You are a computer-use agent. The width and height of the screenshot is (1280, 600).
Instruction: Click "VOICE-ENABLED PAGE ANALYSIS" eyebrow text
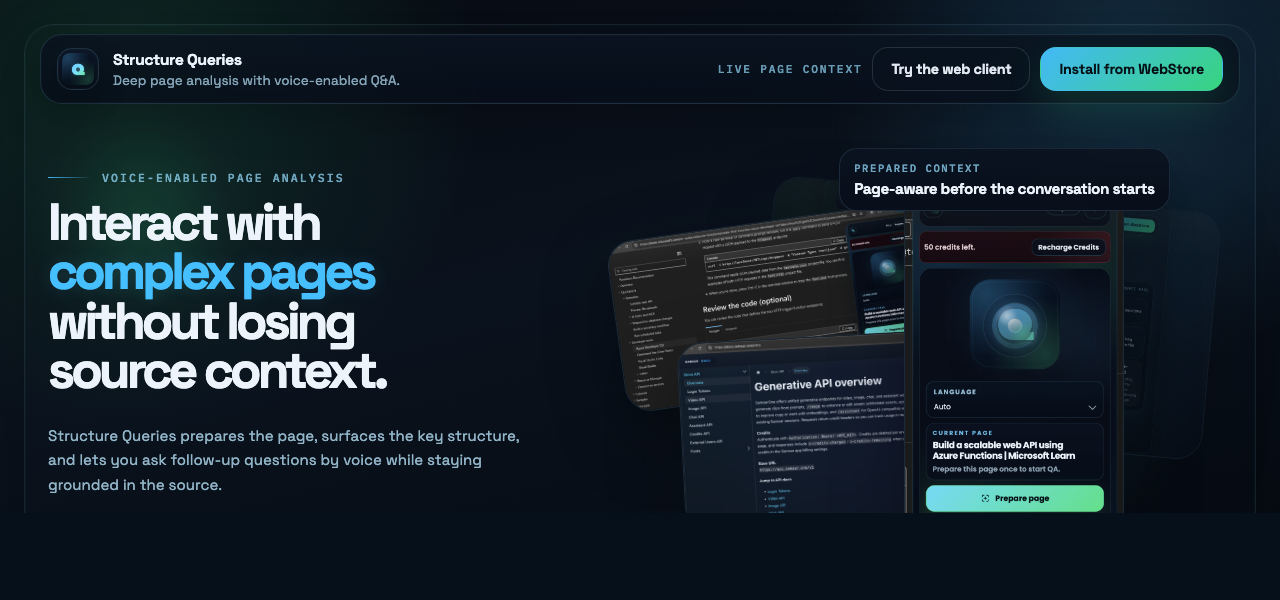click(223, 178)
